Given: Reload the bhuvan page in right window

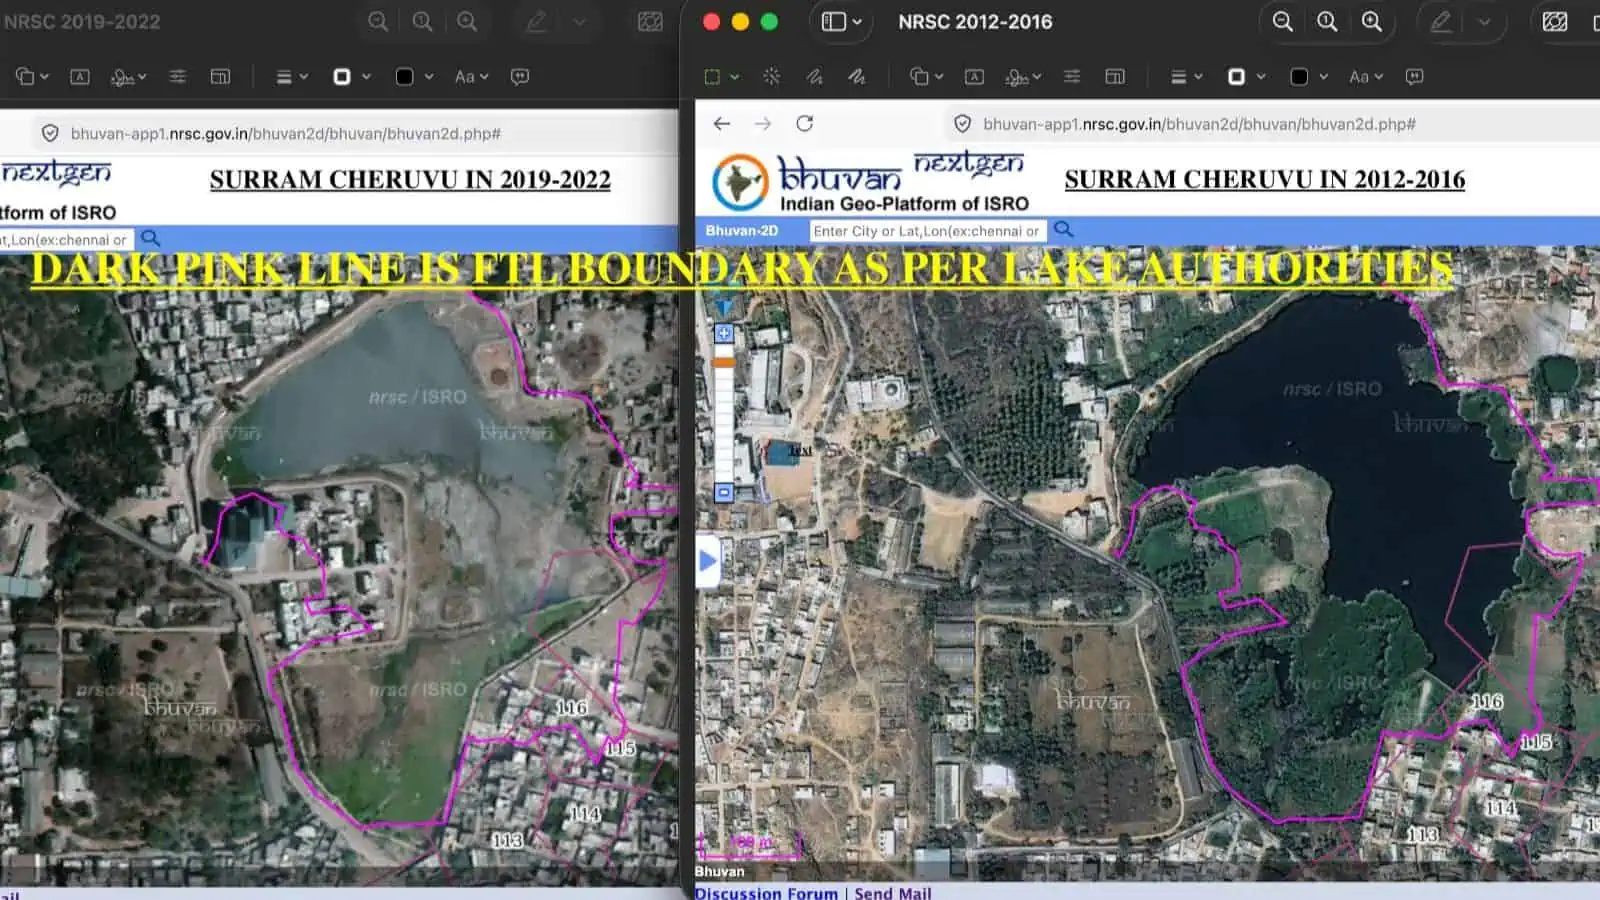Looking at the screenshot, I should click(804, 123).
